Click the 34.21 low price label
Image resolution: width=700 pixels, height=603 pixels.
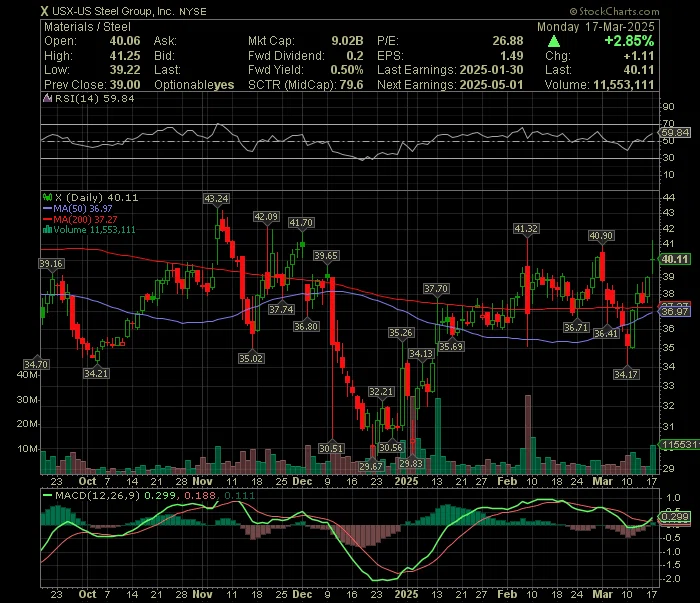pos(96,373)
